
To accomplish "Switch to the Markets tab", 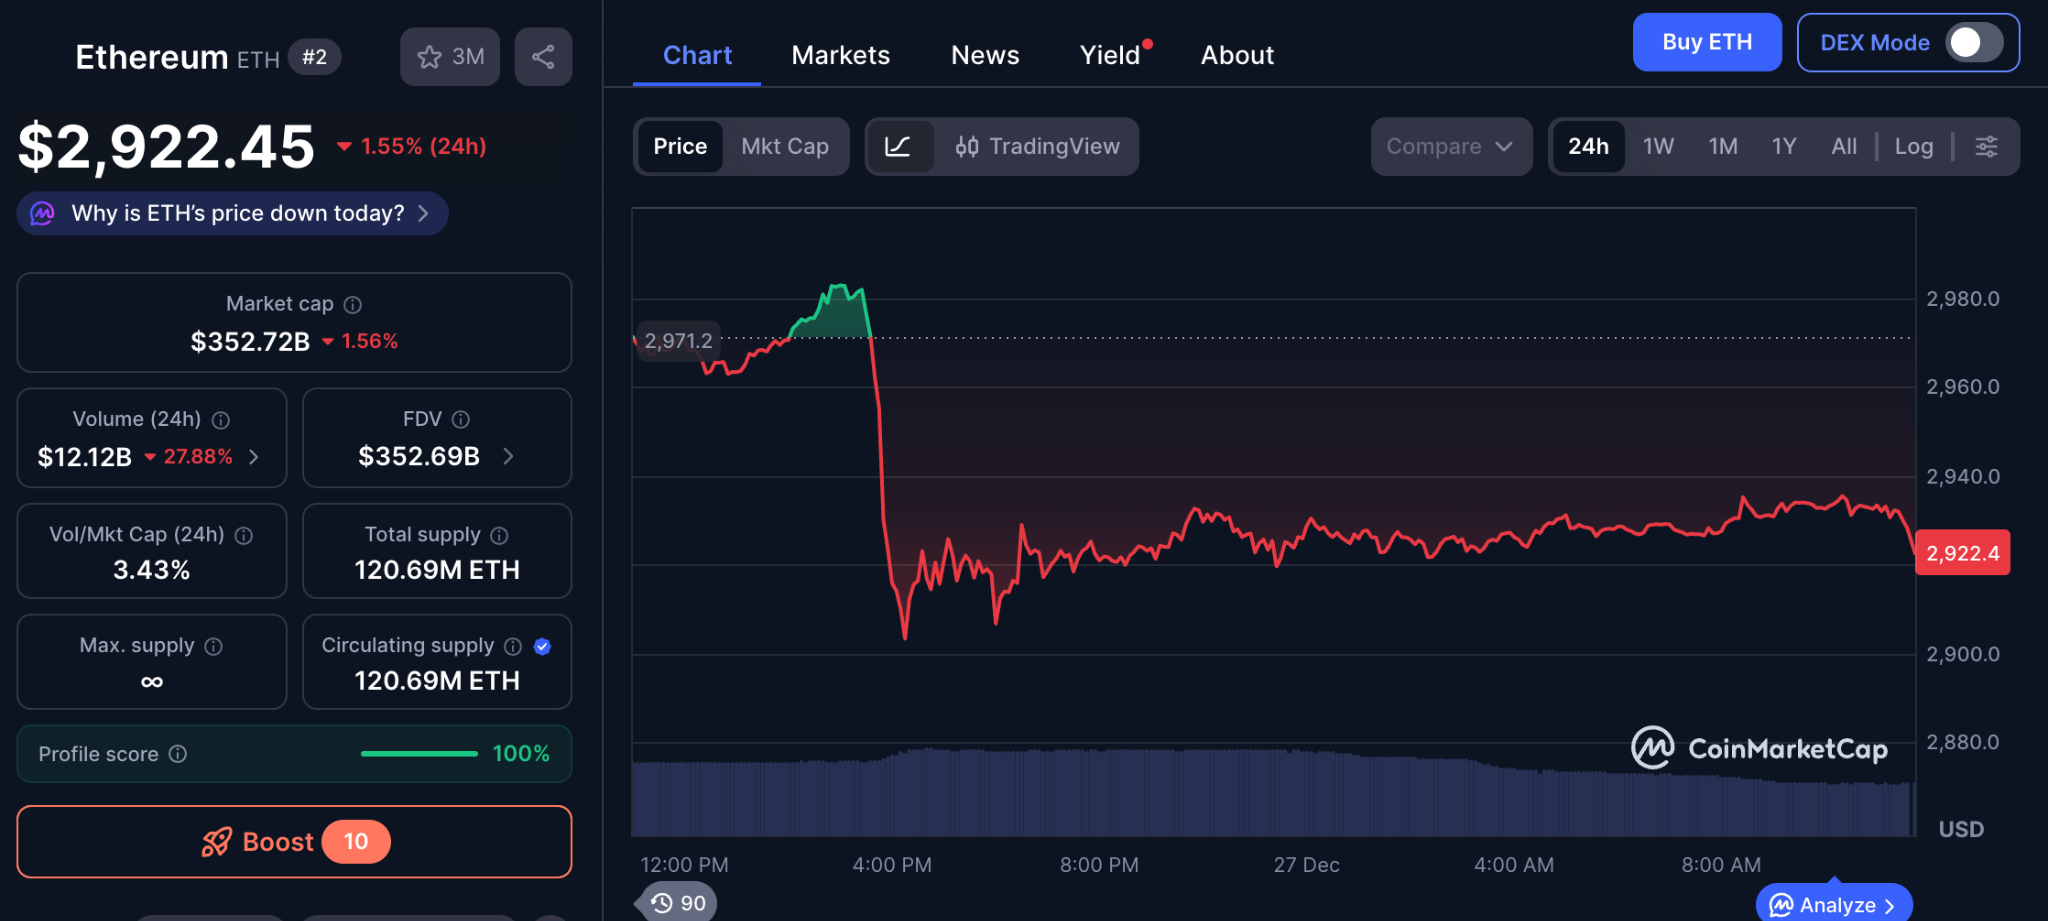I will point(840,55).
